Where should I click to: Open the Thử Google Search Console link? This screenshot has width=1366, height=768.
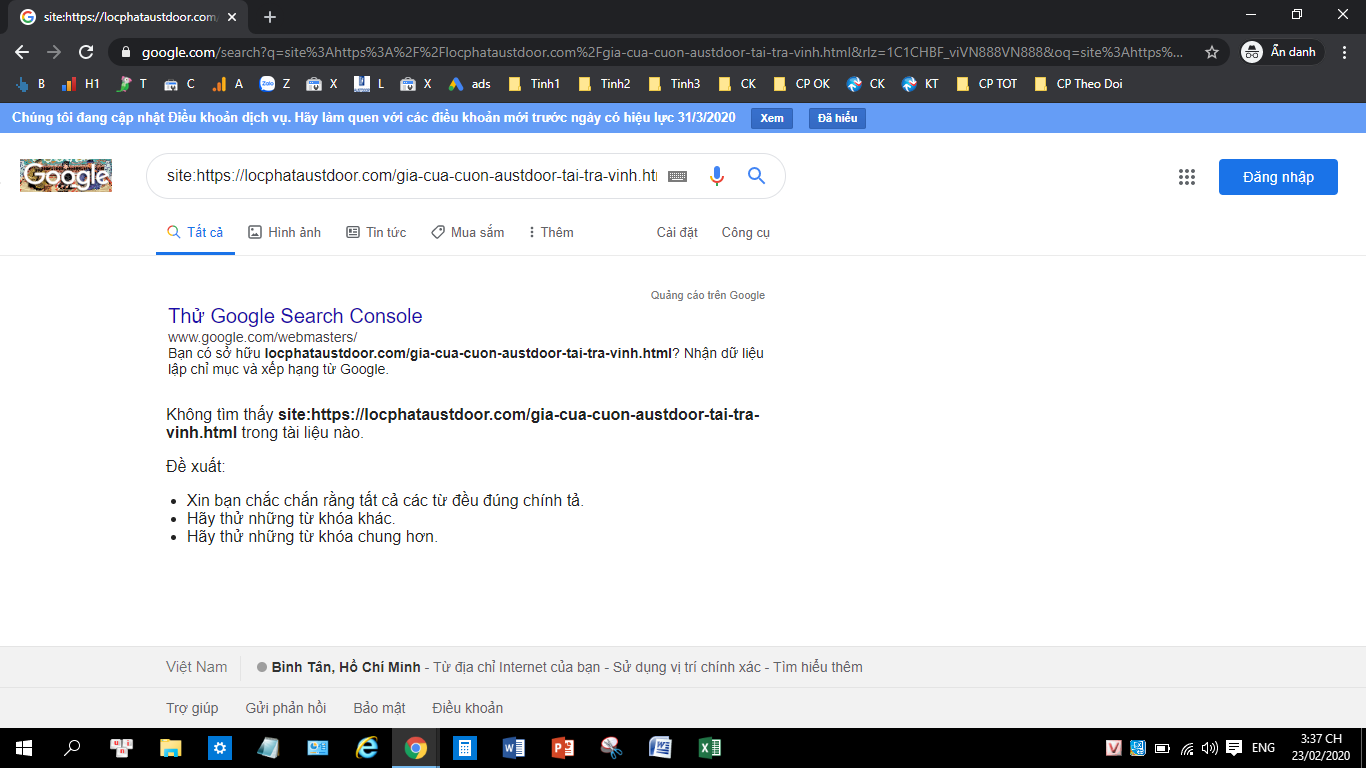(295, 316)
